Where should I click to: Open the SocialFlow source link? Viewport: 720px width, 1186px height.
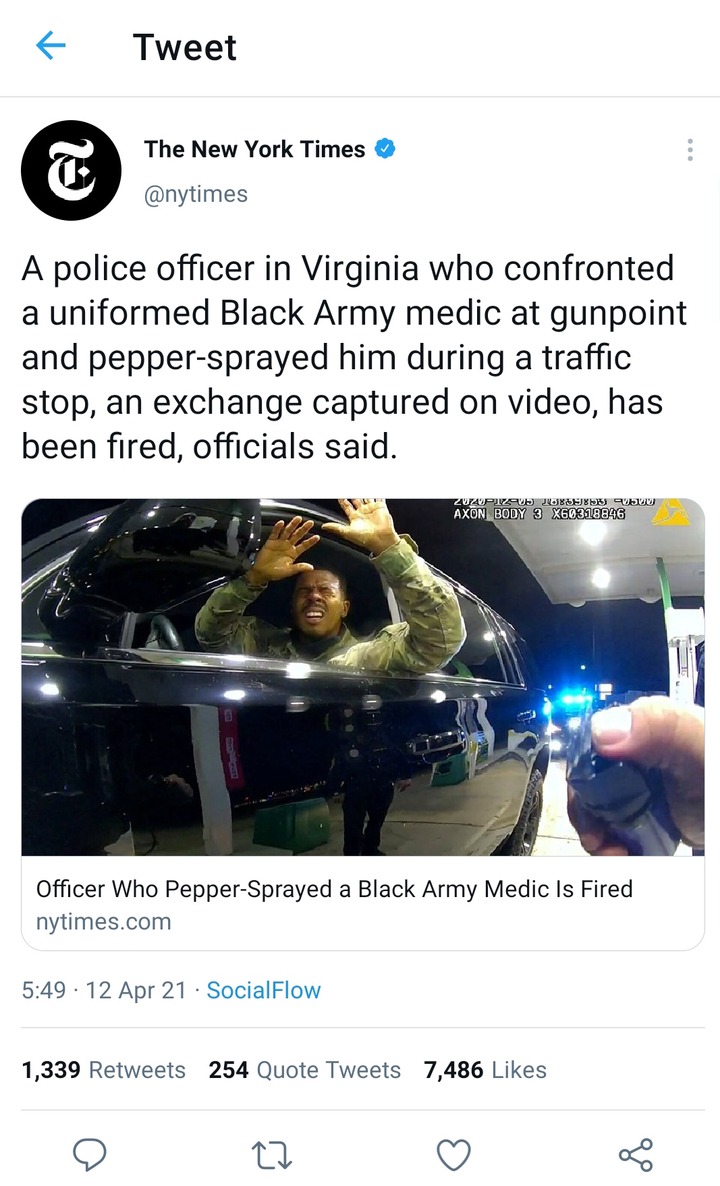(x=263, y=990)
